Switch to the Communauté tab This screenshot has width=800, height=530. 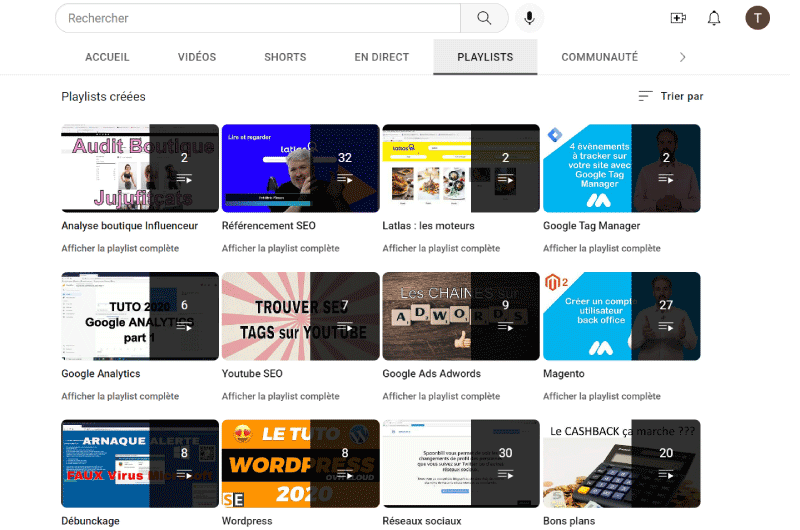599,57
